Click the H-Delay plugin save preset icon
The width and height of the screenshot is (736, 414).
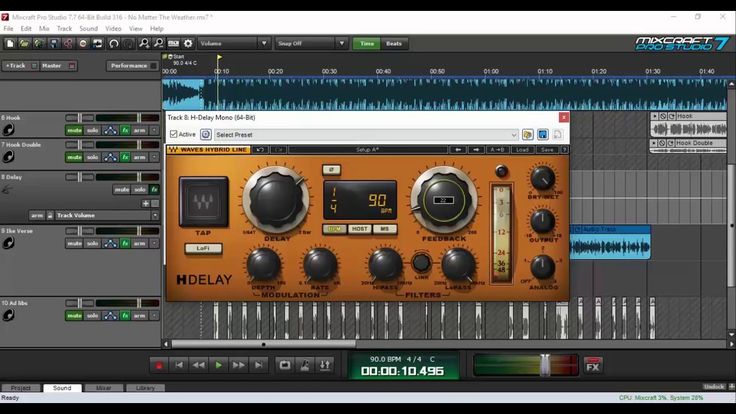(x=543, y=135)
